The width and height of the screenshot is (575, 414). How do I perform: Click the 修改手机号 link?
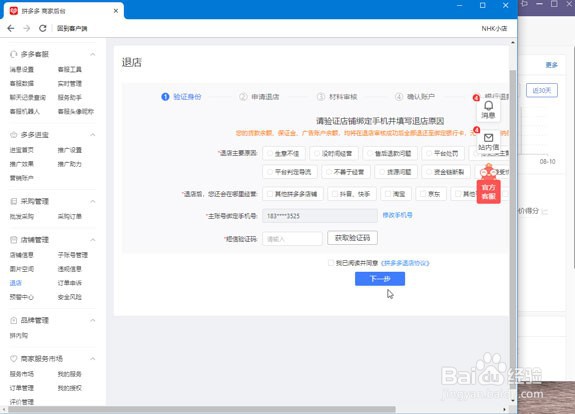398,215
